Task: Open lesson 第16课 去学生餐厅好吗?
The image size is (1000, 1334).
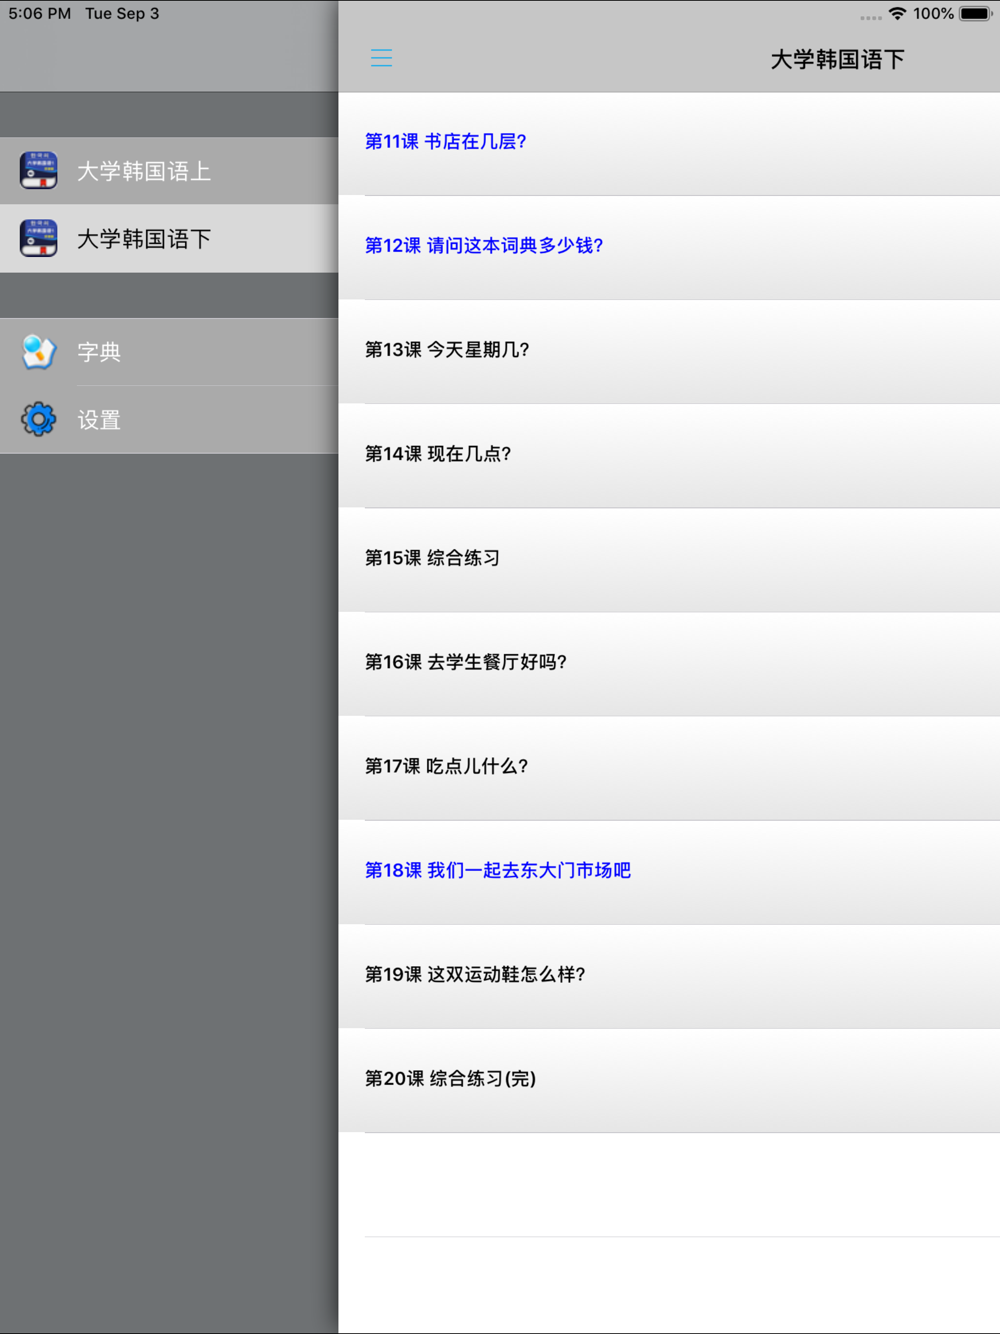Action: [669, 663]
